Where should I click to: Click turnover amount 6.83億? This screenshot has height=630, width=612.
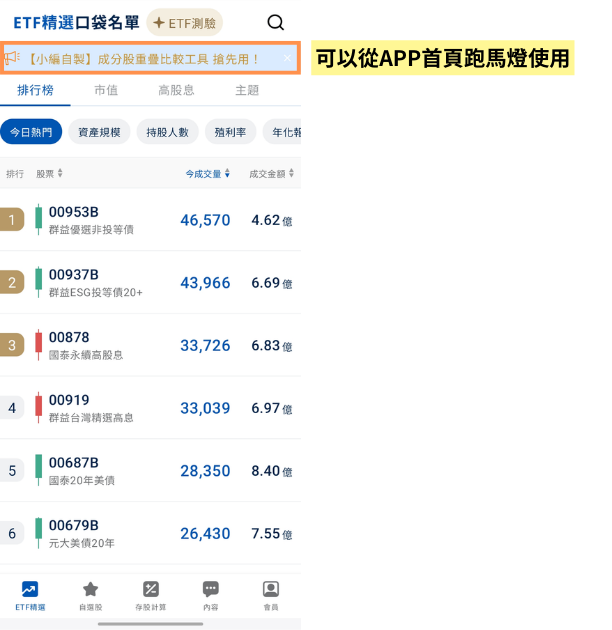coord(272,346)
